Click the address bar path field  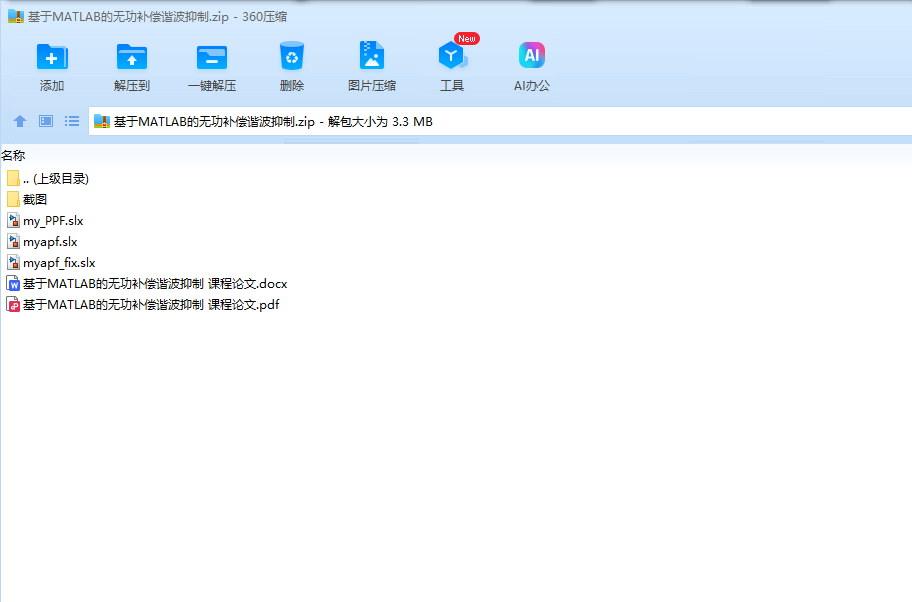(500, 122)
